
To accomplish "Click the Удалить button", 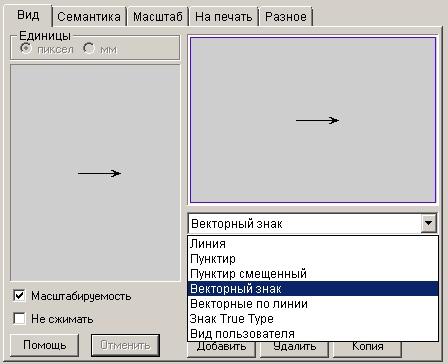I will point(295,348).
